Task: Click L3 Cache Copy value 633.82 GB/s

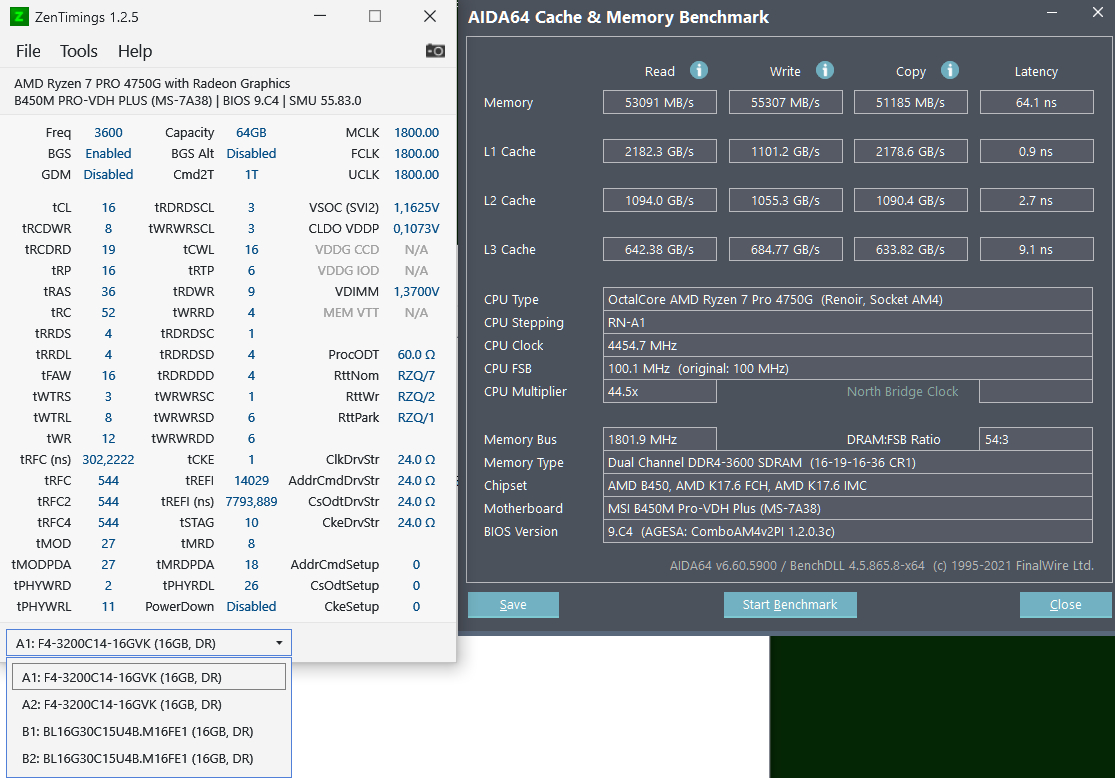Action: click(910, 250)
